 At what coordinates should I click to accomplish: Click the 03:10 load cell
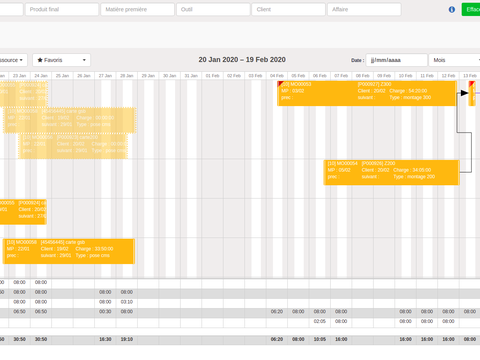pyautogui.click(x=127, y=302)
